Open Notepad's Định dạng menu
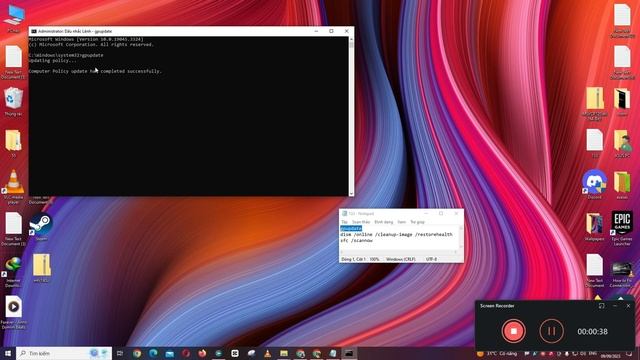 click(x=384, y=222)
